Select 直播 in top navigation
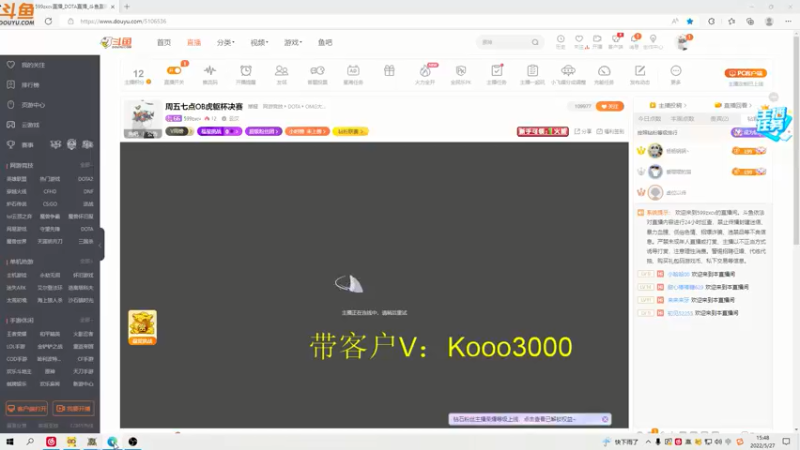The height and width of the screenshot is (450, 800). (x=194, y=42)
